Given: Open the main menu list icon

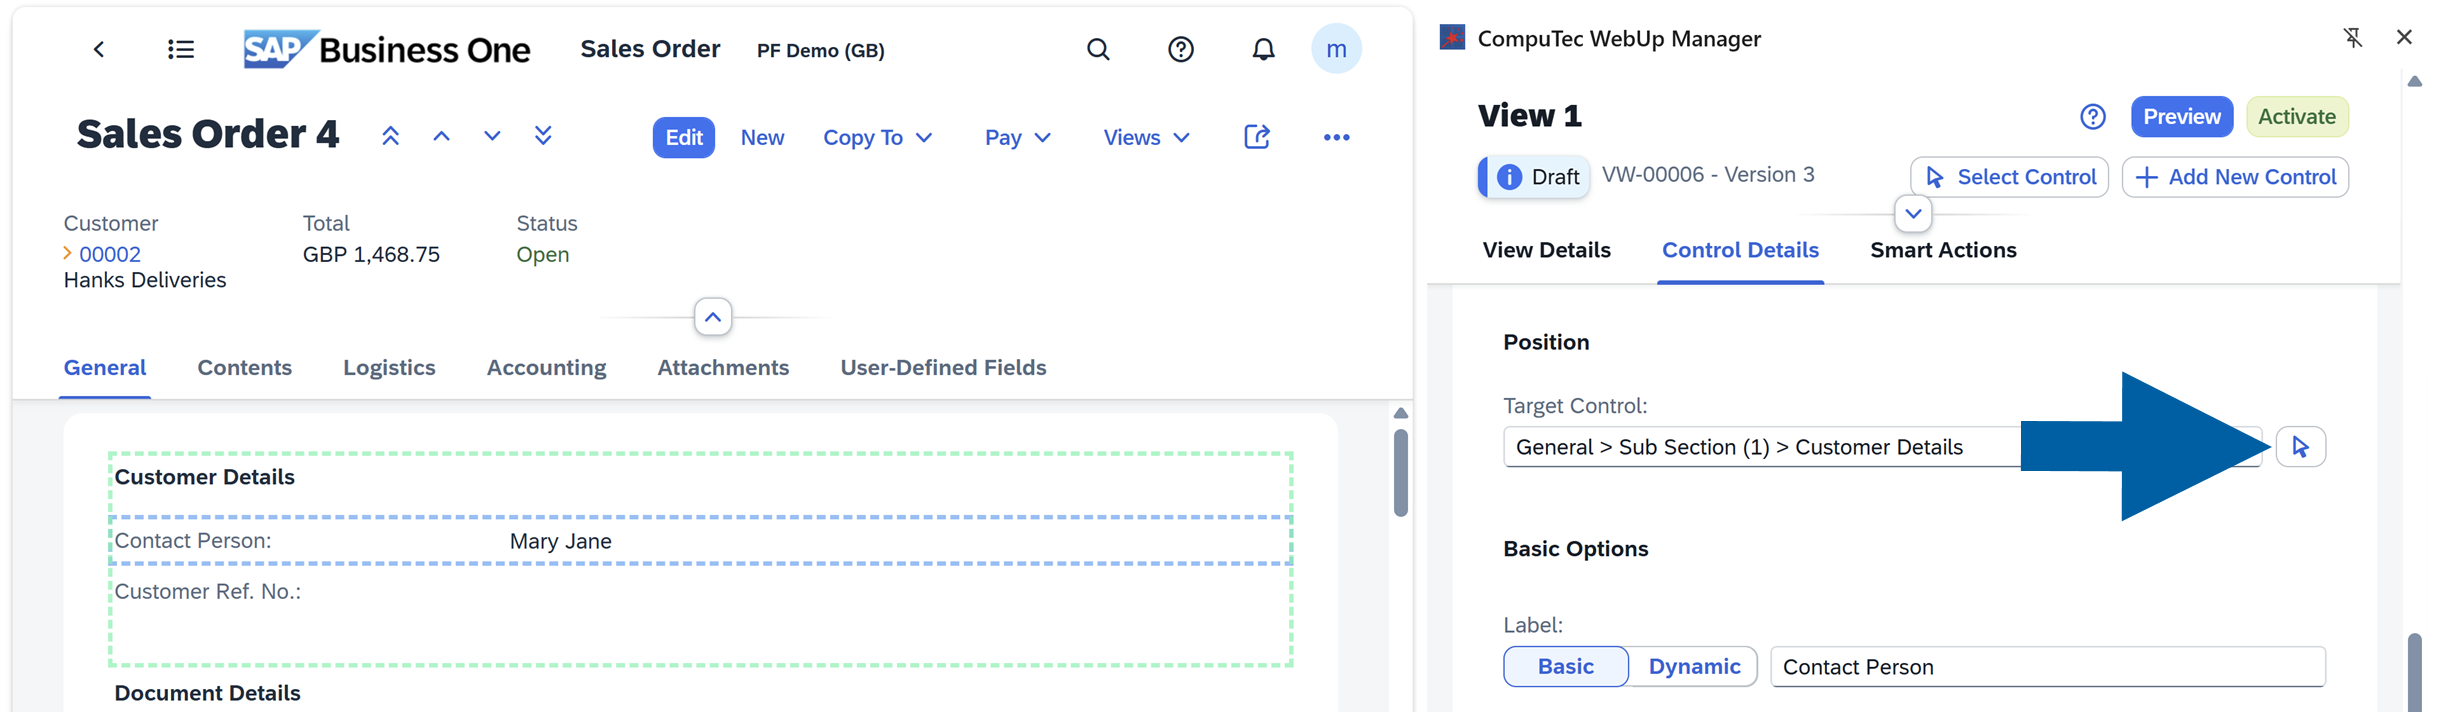Looking at the screenshot, I should 180,49.
